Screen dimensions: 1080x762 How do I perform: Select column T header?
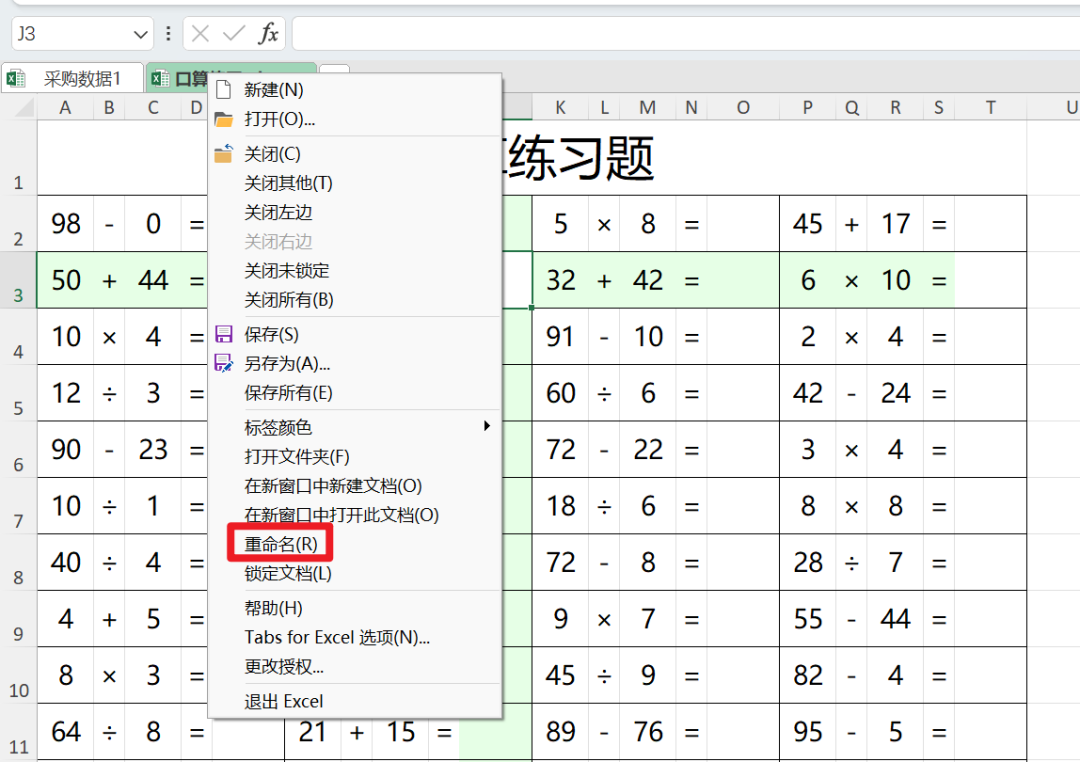coord(990,107)
